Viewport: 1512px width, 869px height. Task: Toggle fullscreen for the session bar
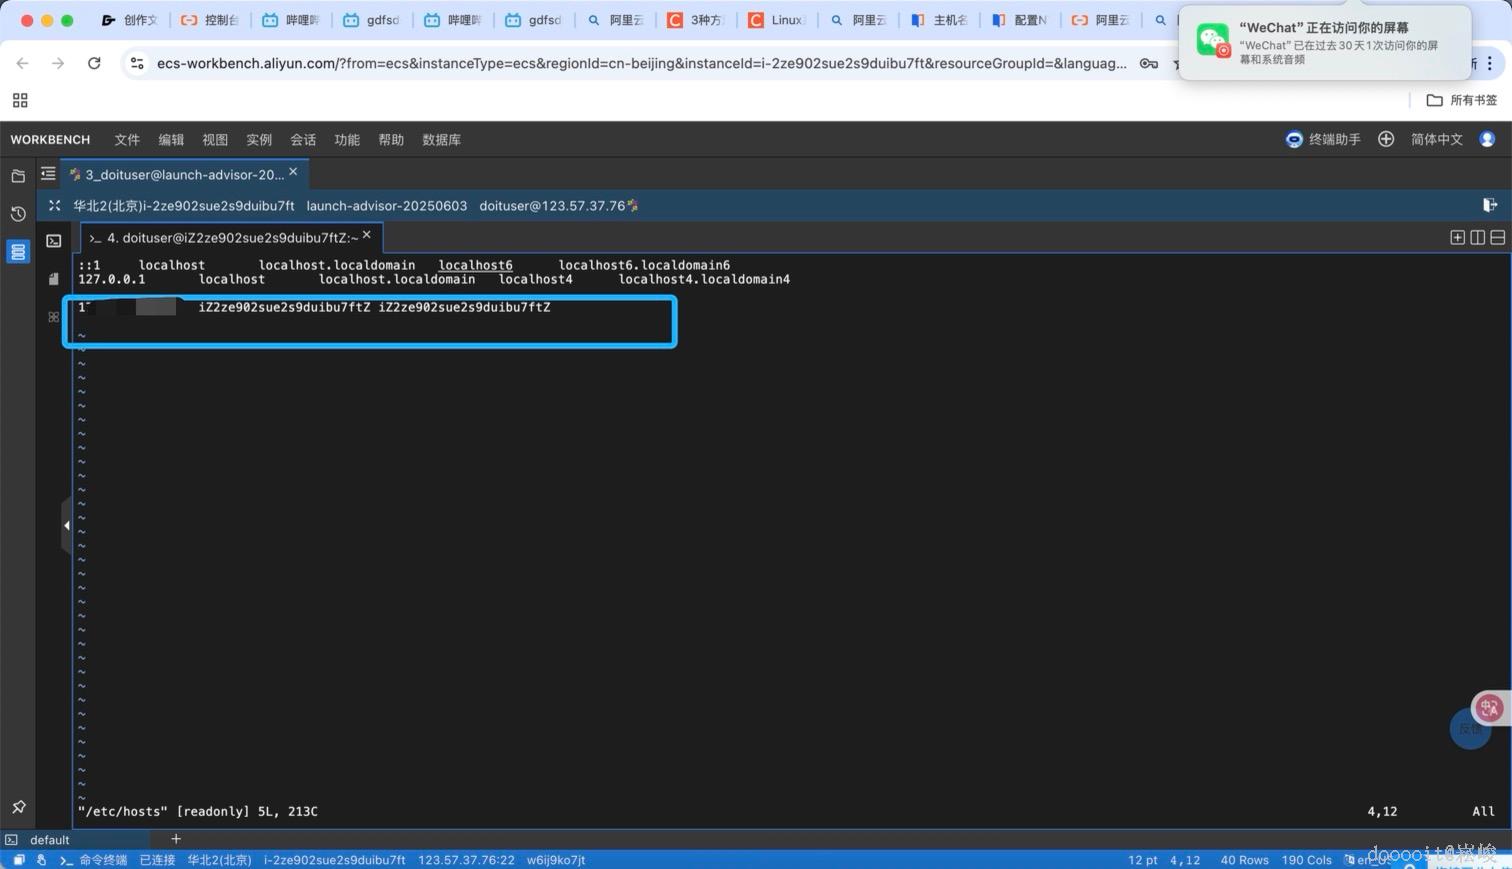click(x=55, y=205)
